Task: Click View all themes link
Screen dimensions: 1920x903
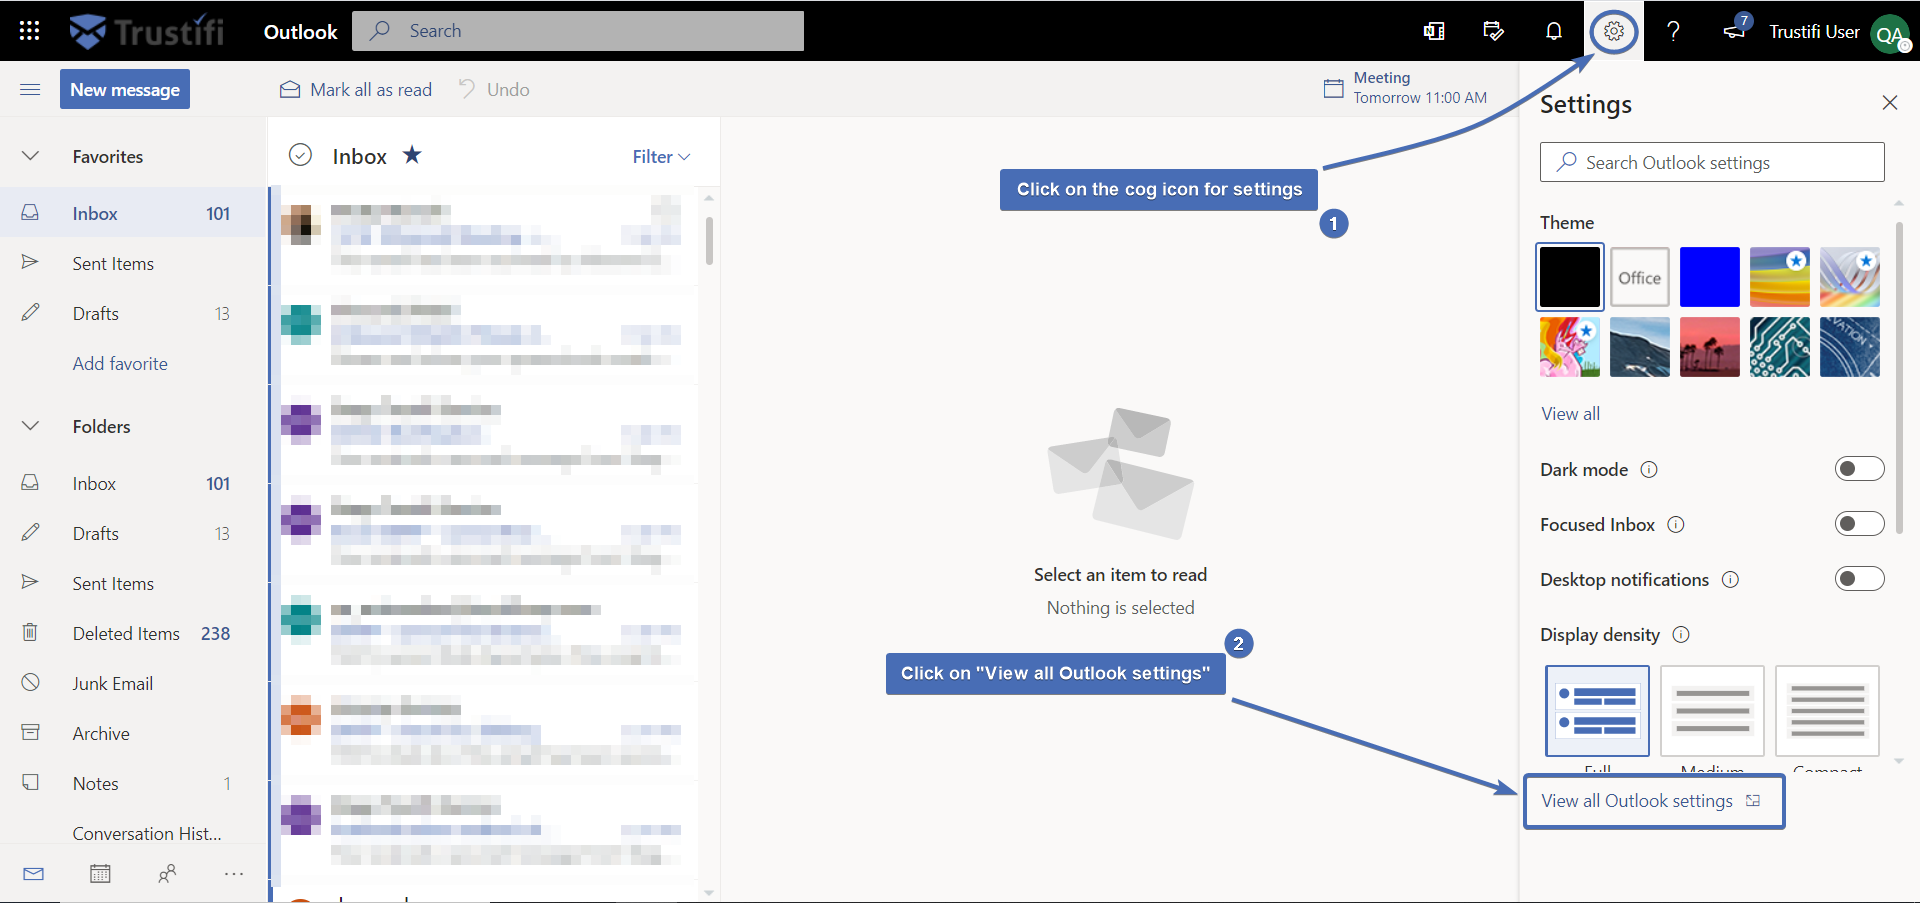Action: pyautogui.click(x=1570, y=413)
